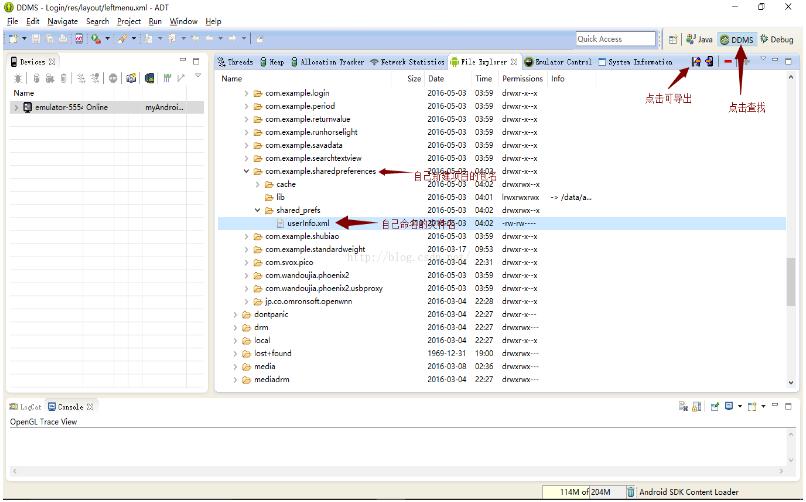806x502 pixels.
Task: Collapse the com.example.sharedpreferences folder
Action: (x=246, y=171)
